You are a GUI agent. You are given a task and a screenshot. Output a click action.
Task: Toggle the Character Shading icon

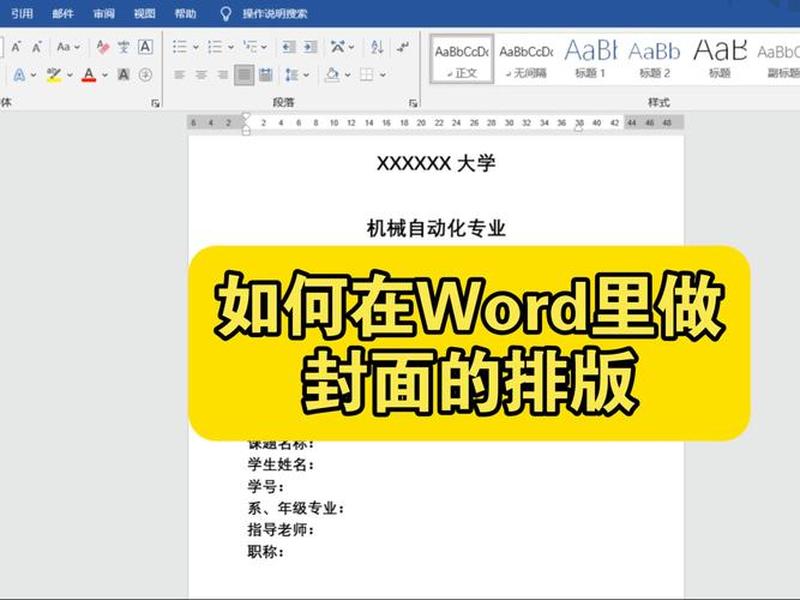(123, 75)
